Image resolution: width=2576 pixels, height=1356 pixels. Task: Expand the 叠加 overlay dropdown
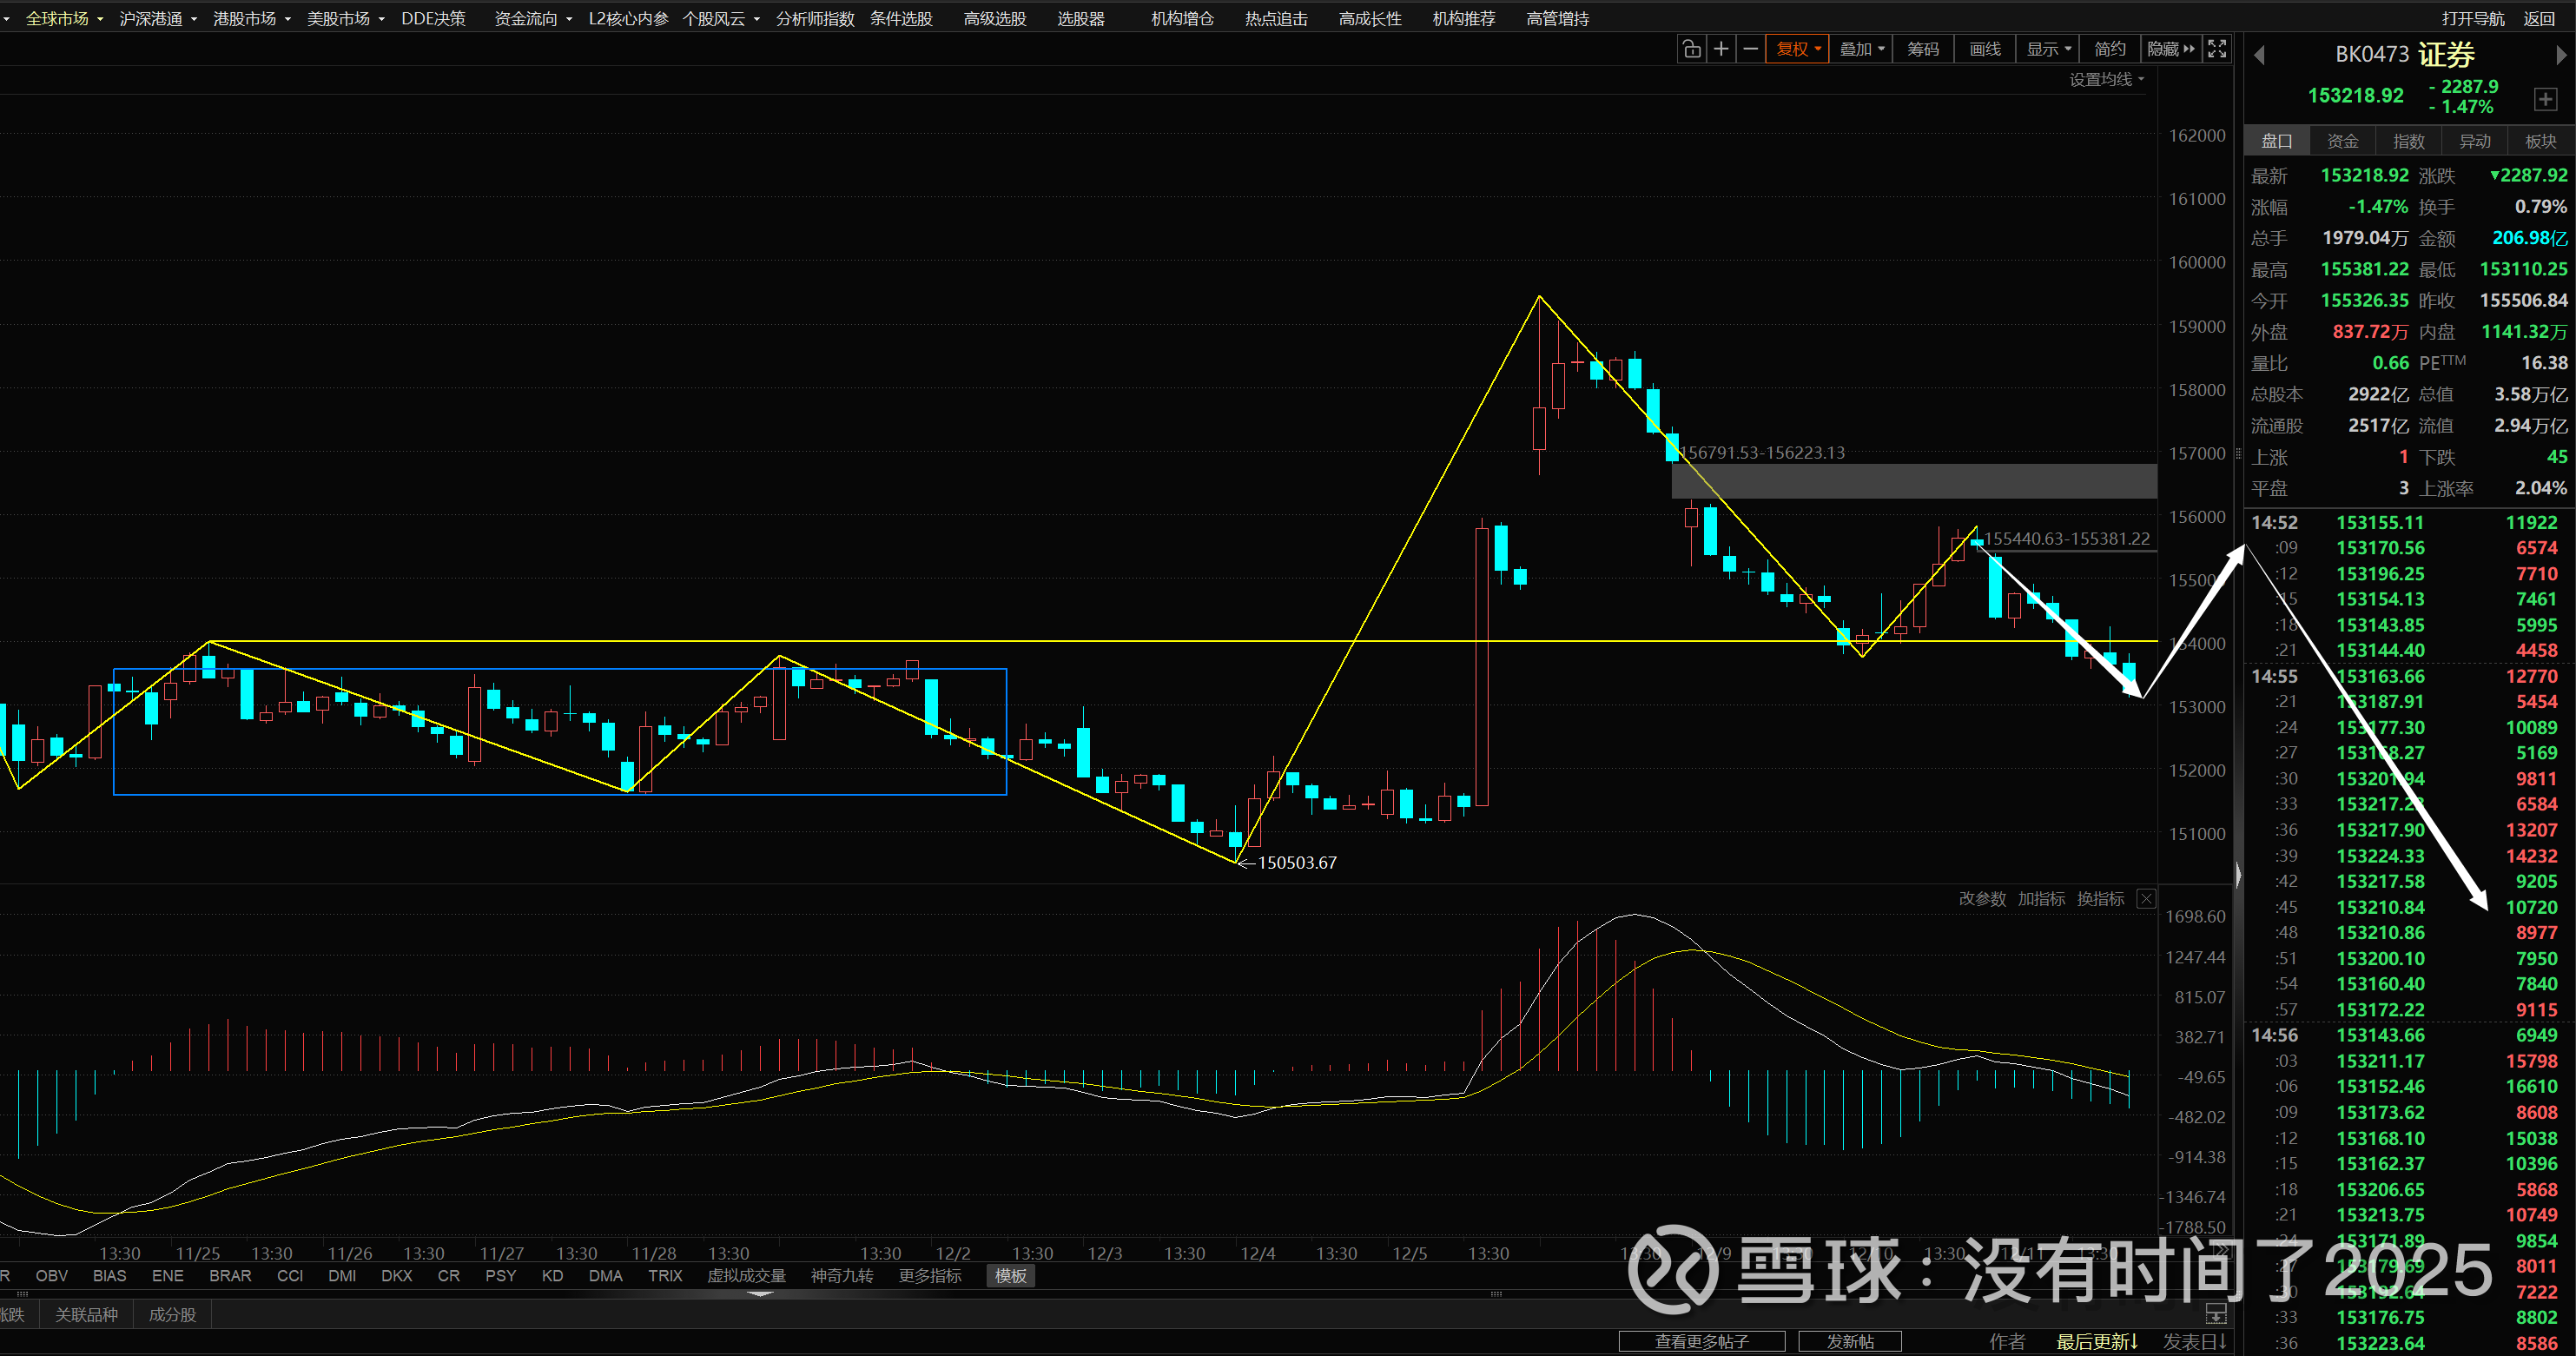click(x=1861, y=49)
